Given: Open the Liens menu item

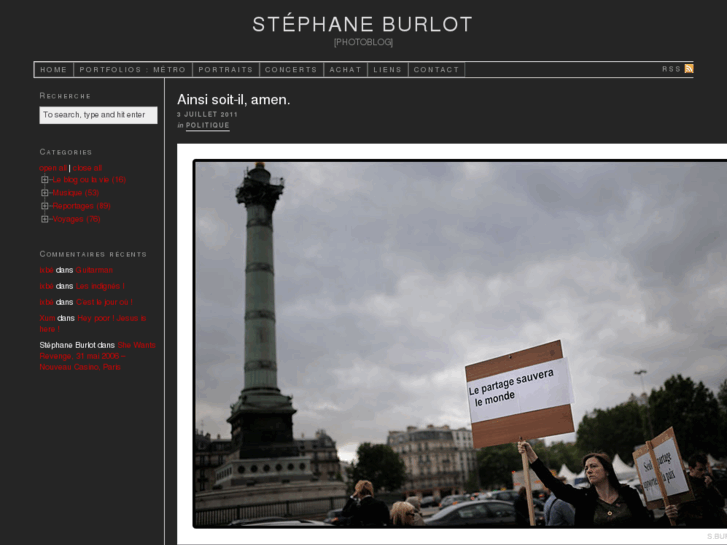Looking at the screenshot, I should 388,70.
